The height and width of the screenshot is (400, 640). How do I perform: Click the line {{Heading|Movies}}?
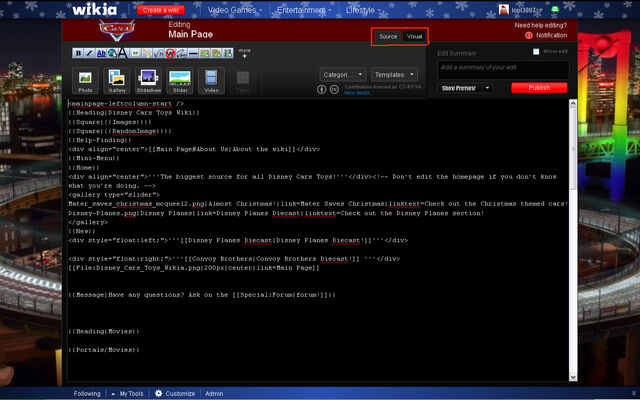104,331
